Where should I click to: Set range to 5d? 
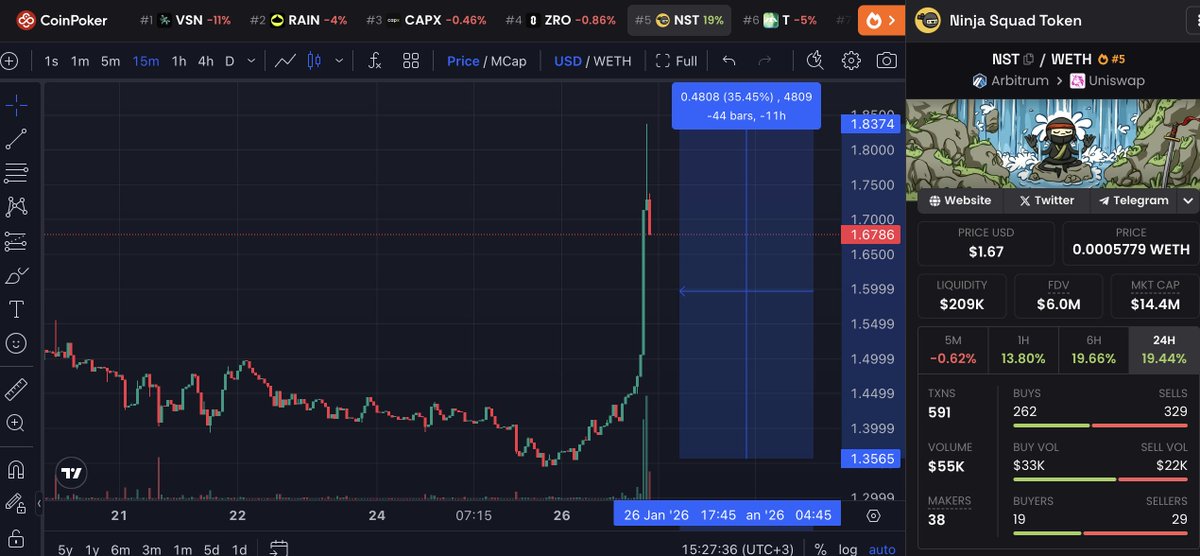[211, 549]
